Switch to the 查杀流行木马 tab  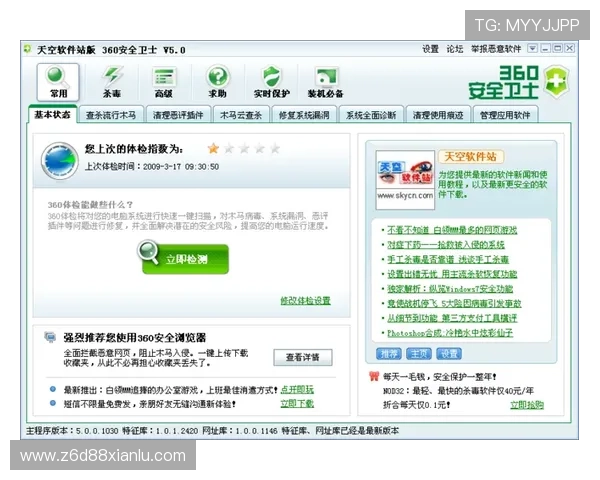coord(111,115)
